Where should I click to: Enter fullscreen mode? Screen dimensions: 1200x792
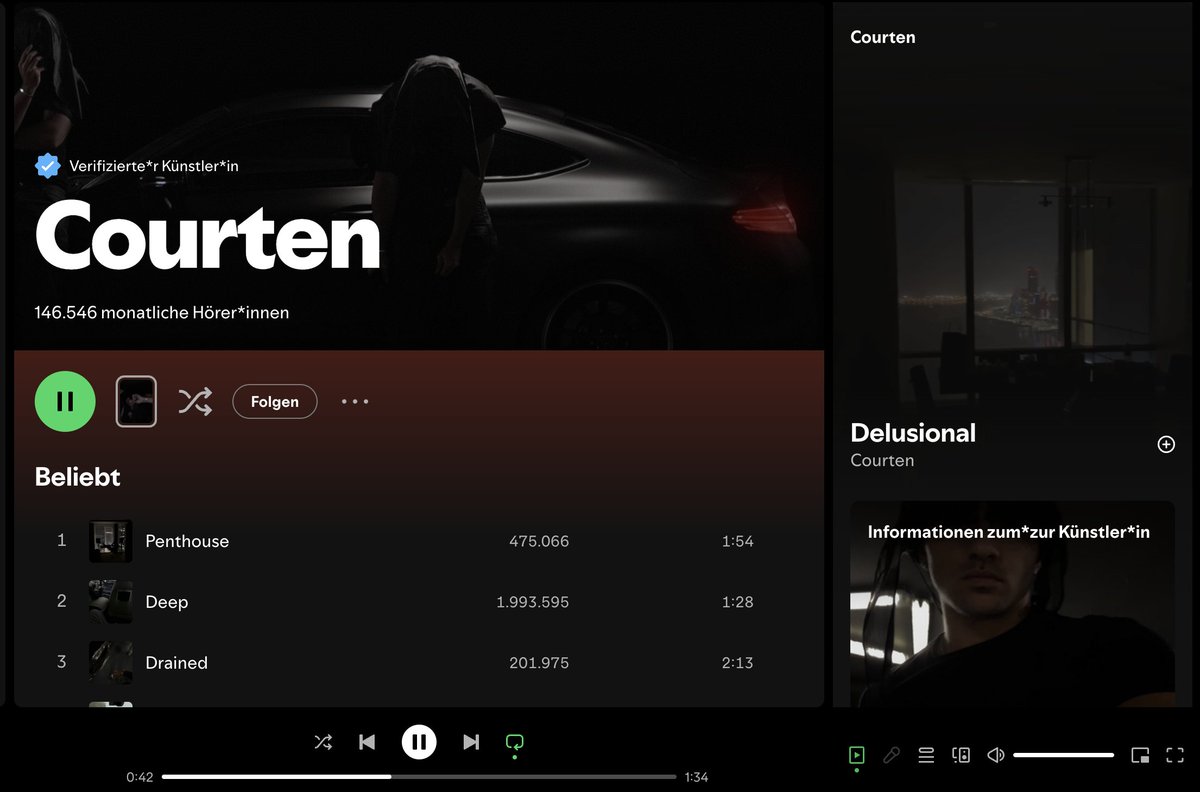(1175, 755)
